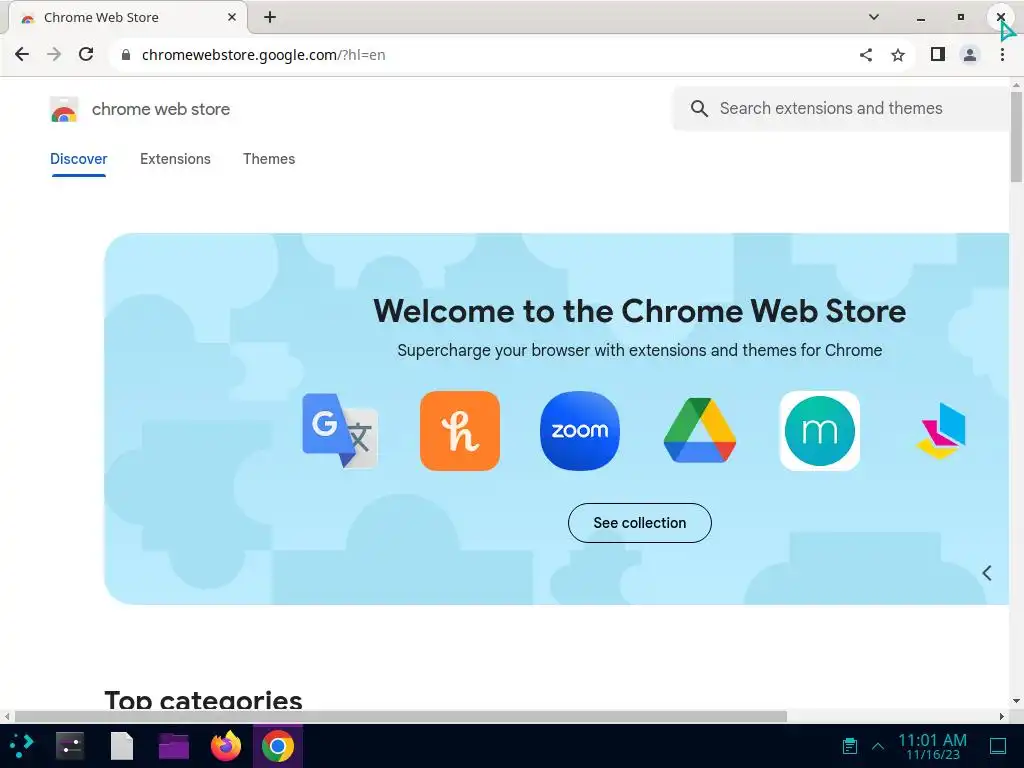The height and width of the screenshot is (768, 1024).
Task: Open the Google Drive extension icon
Action: (699, 431)
